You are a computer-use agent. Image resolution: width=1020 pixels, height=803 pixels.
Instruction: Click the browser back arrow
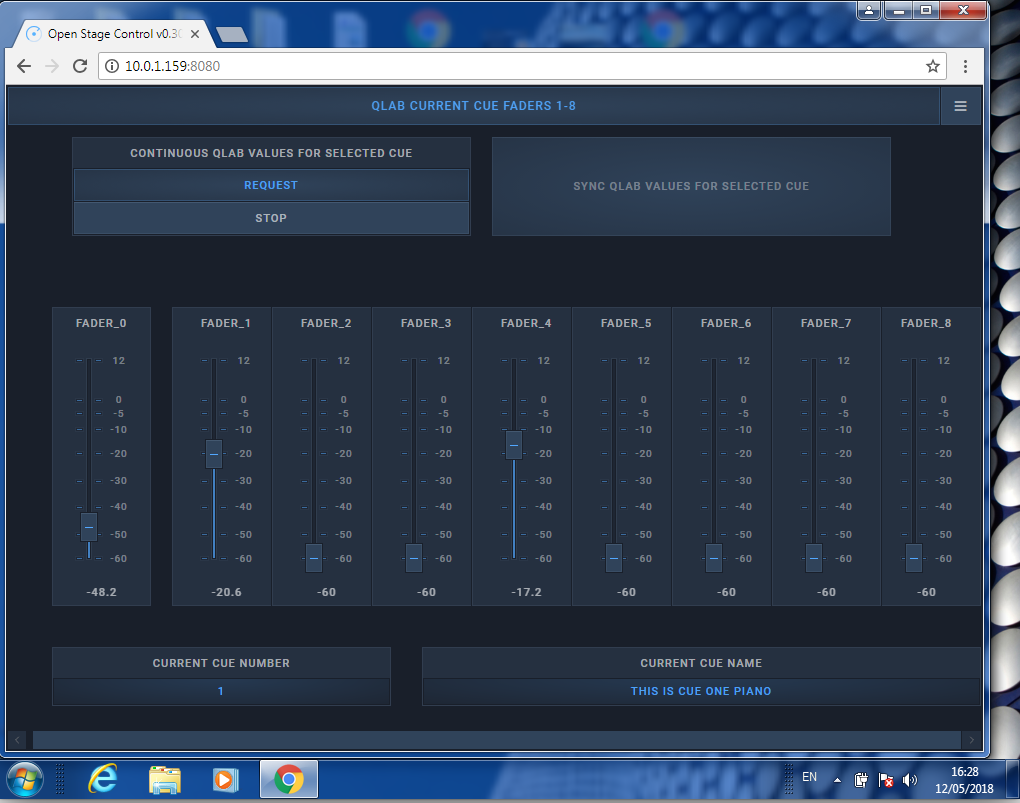[x=25, y=67]
